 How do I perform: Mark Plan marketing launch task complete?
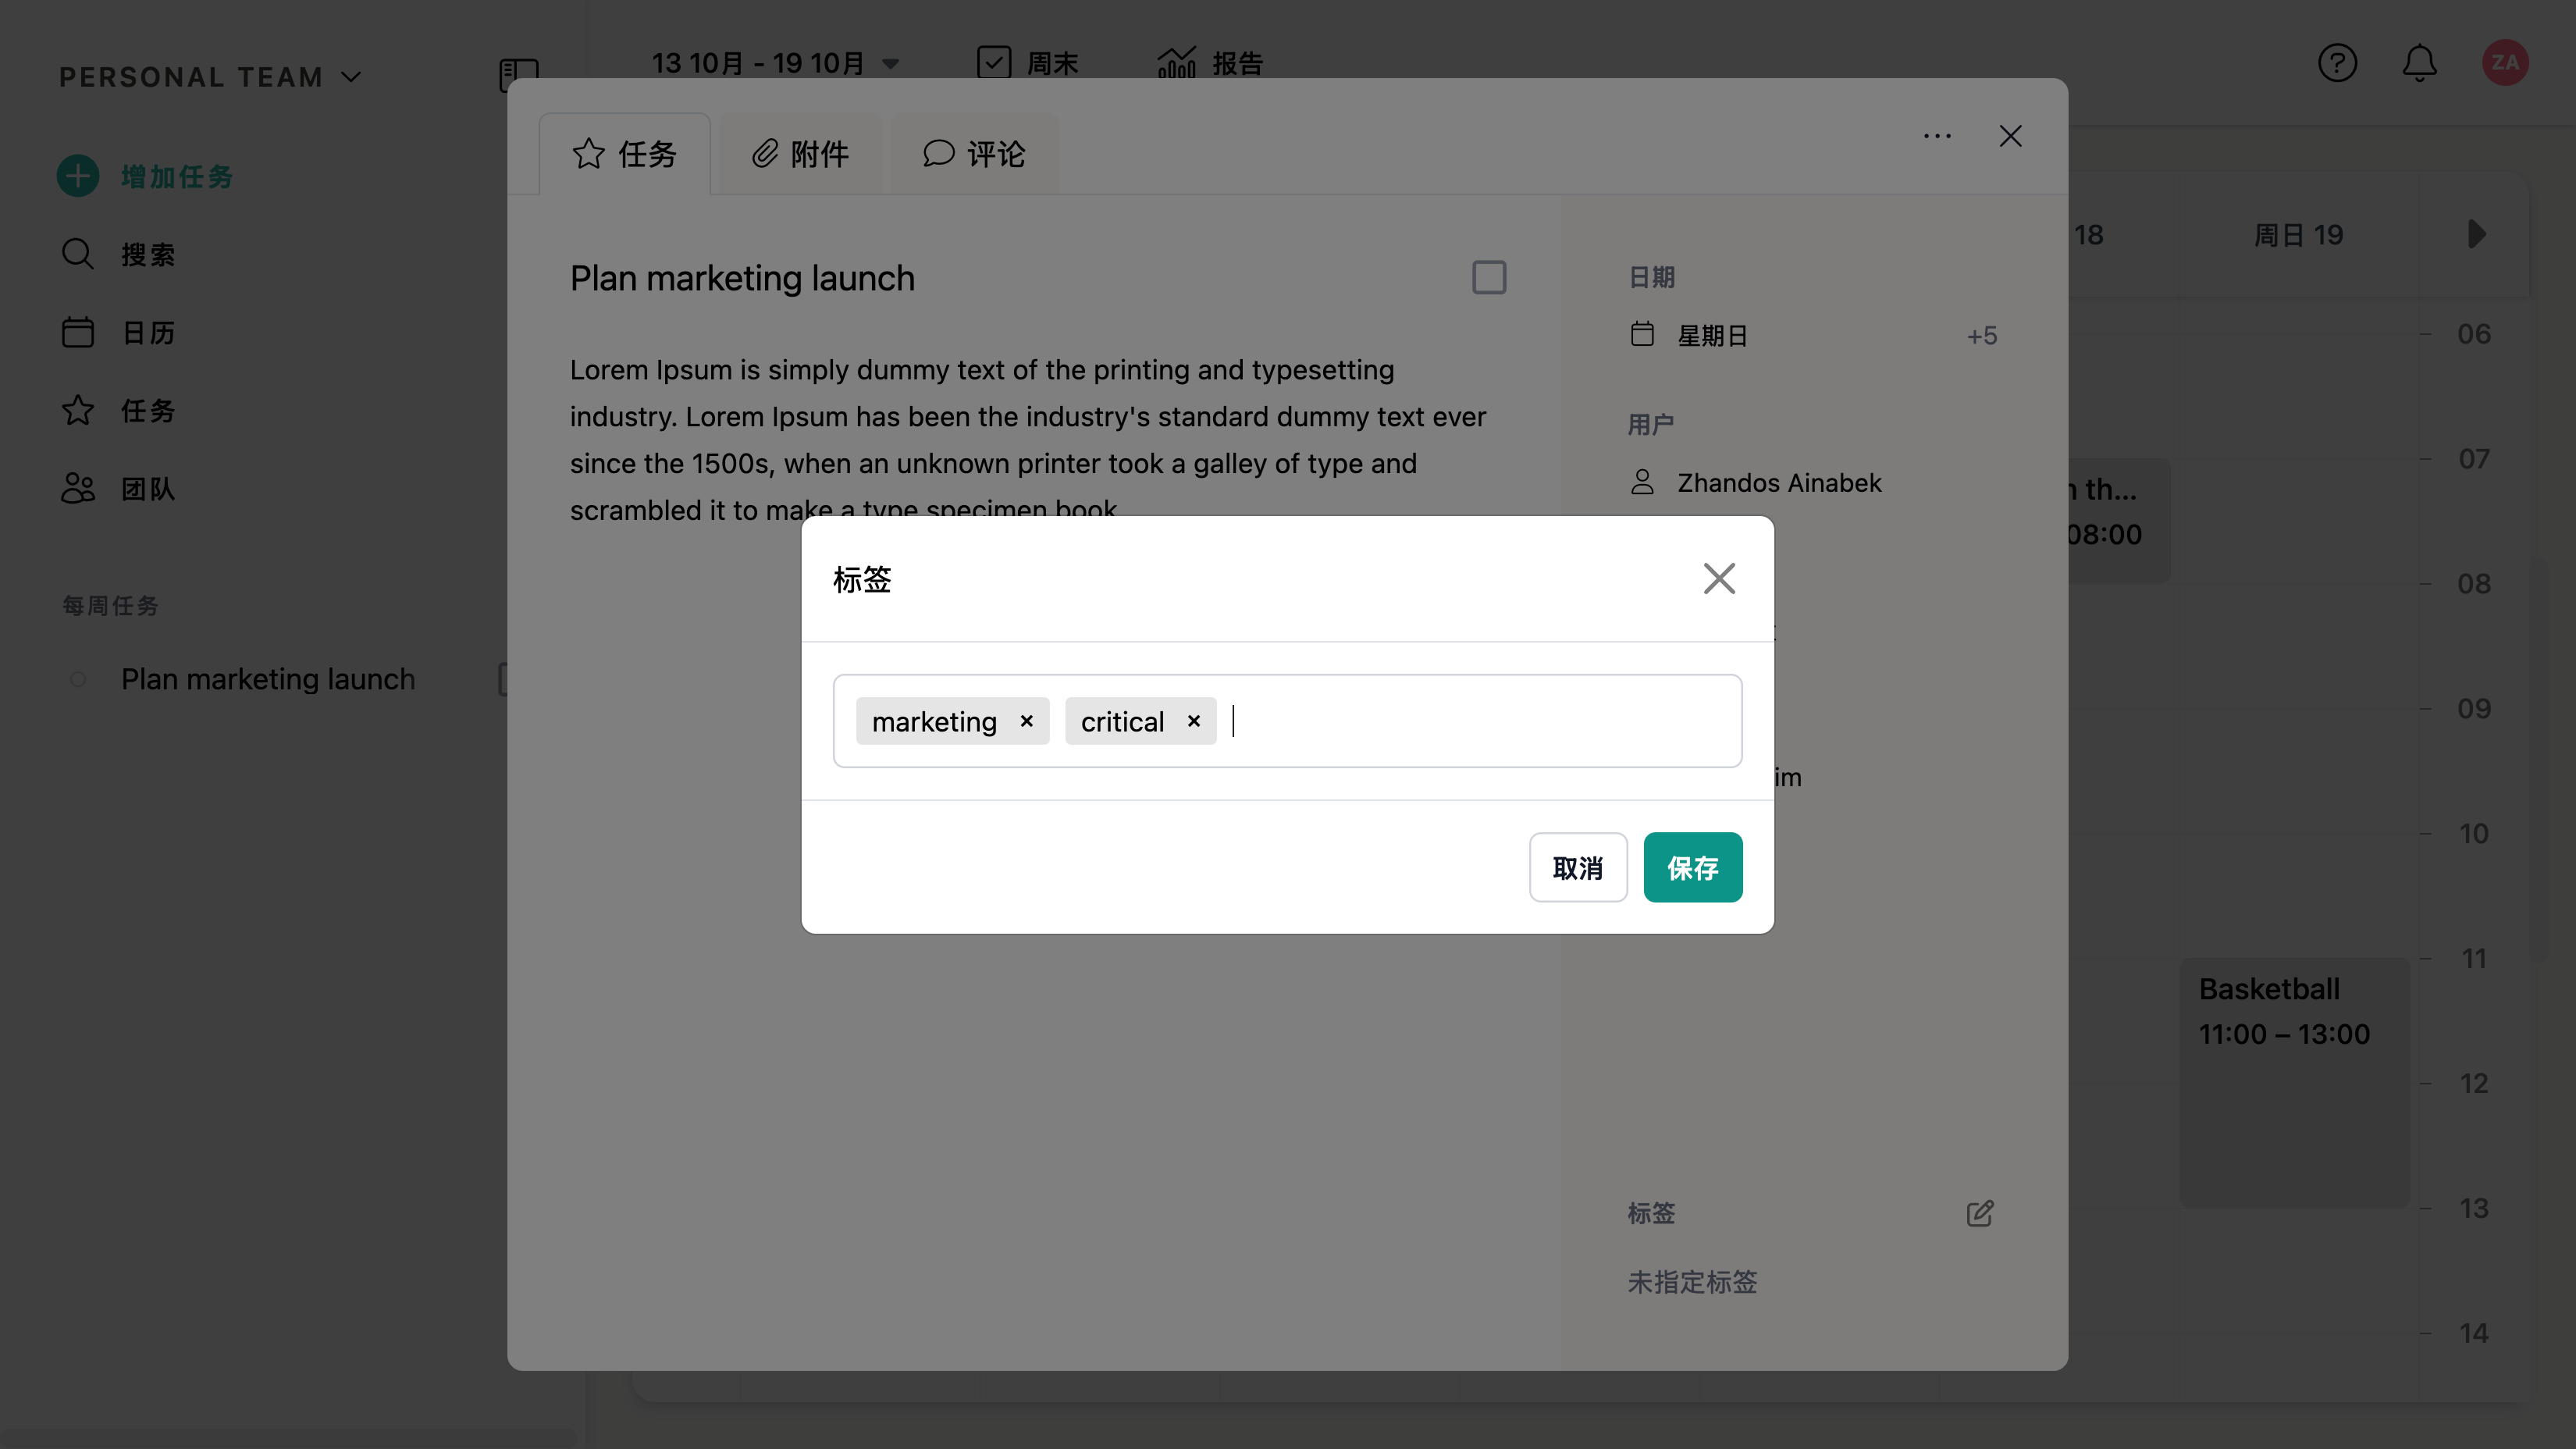1488,277
